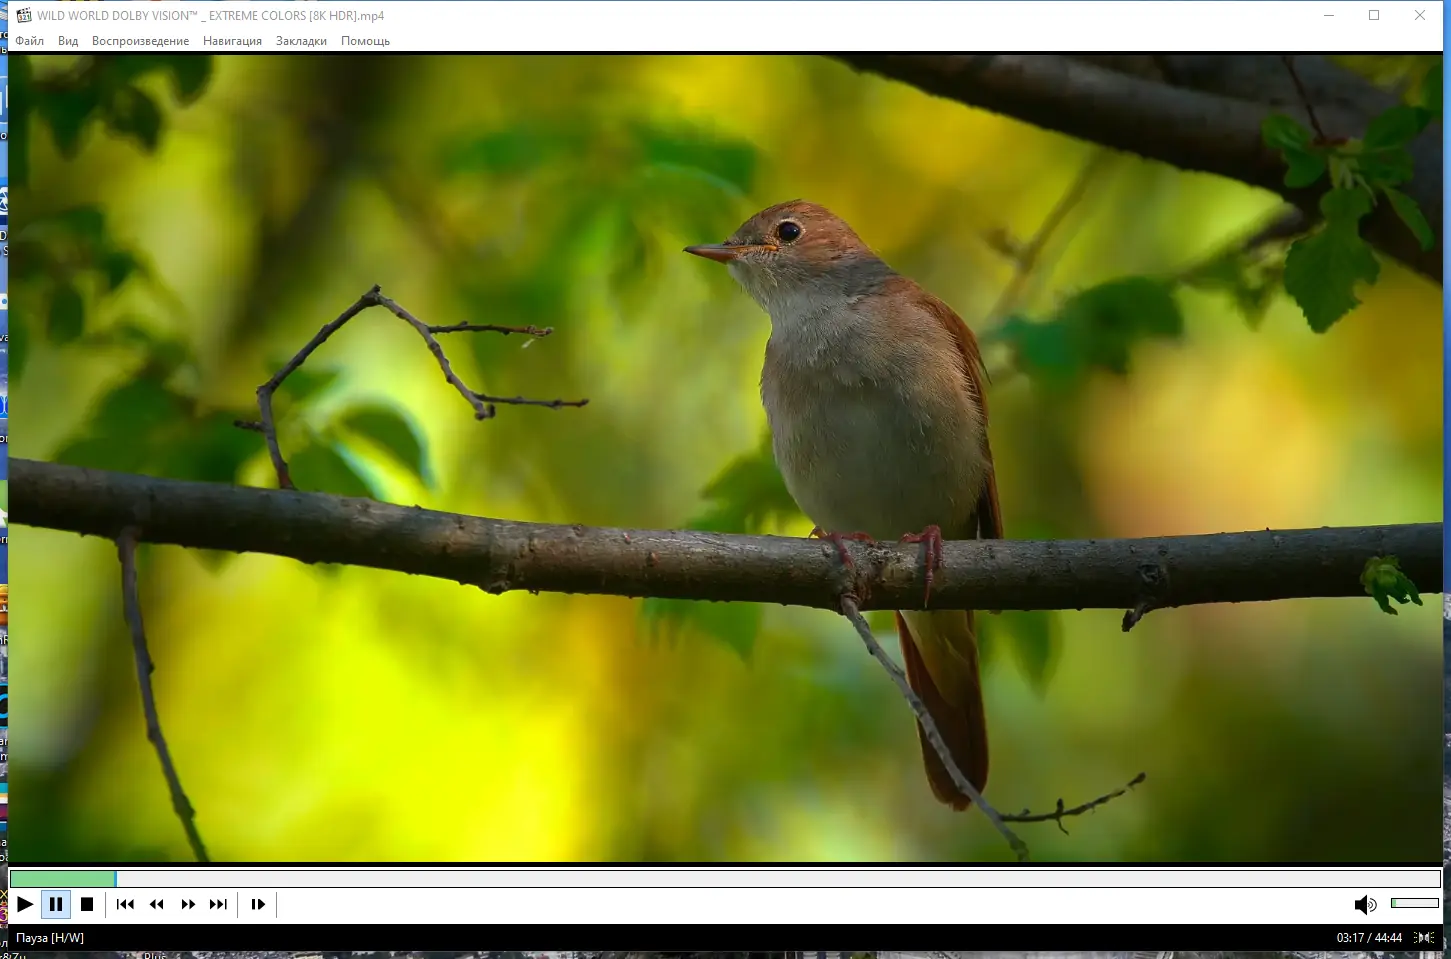1451x959 pixels.
Task: Step forward one frame
Action: point(257,904)
